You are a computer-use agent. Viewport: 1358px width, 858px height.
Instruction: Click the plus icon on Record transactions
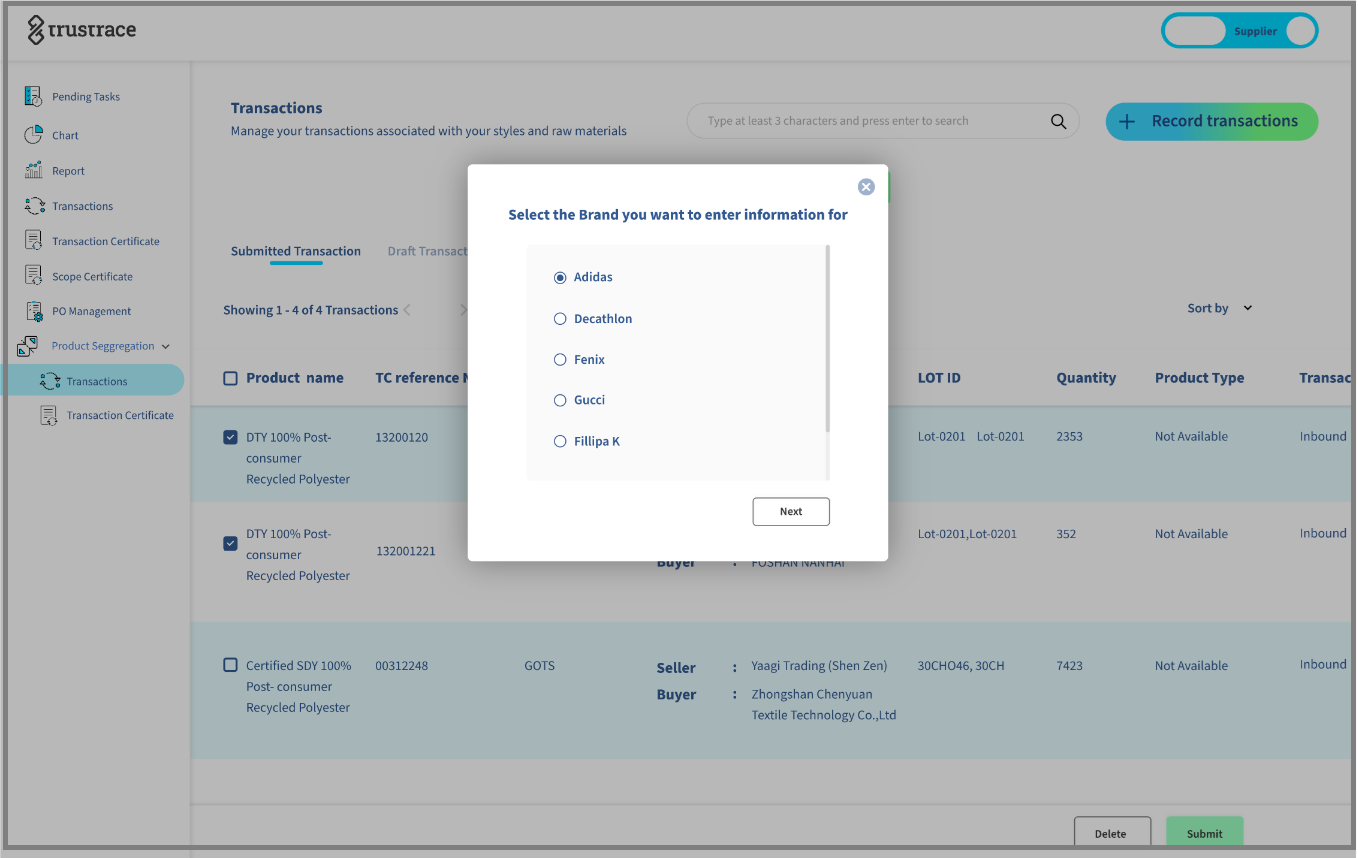coord(1126,121)
